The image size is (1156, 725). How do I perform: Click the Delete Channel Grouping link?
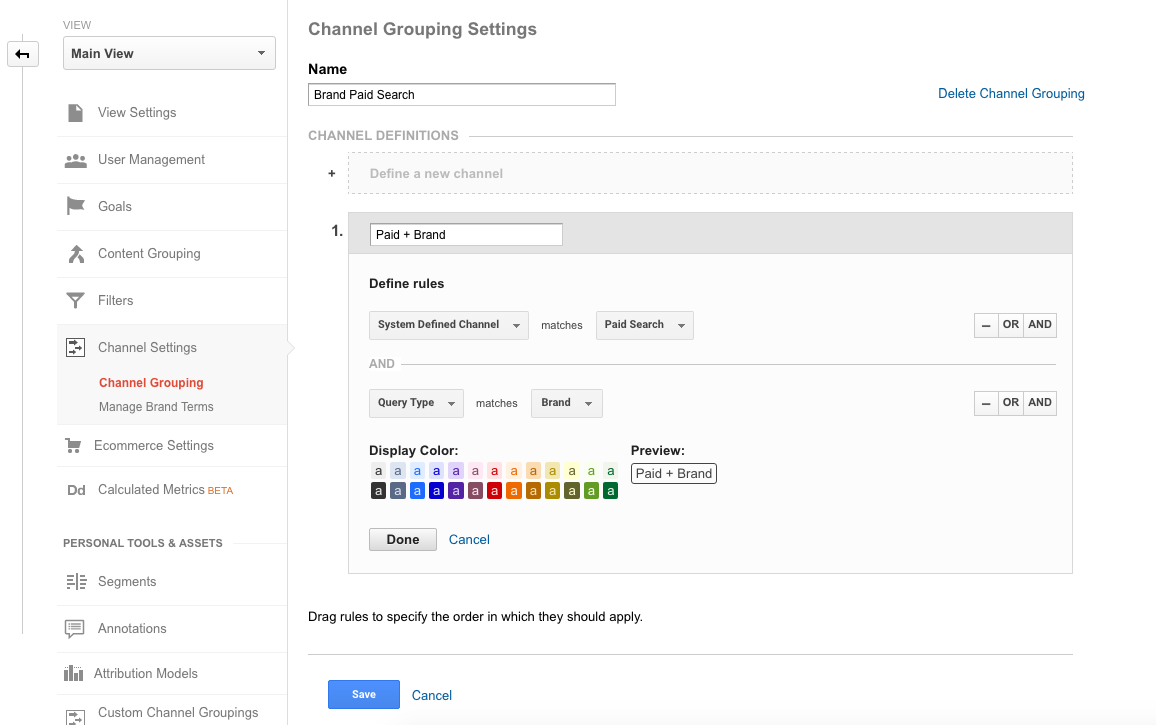(1011, 94)
